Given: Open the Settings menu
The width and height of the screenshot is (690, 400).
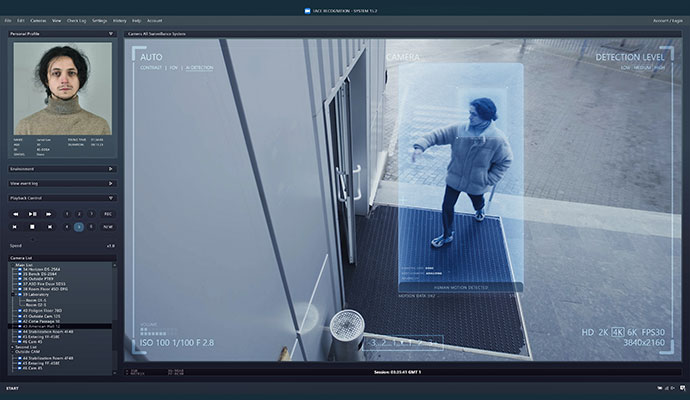Looking at the screenshot, I should click(x=99, y=21).
